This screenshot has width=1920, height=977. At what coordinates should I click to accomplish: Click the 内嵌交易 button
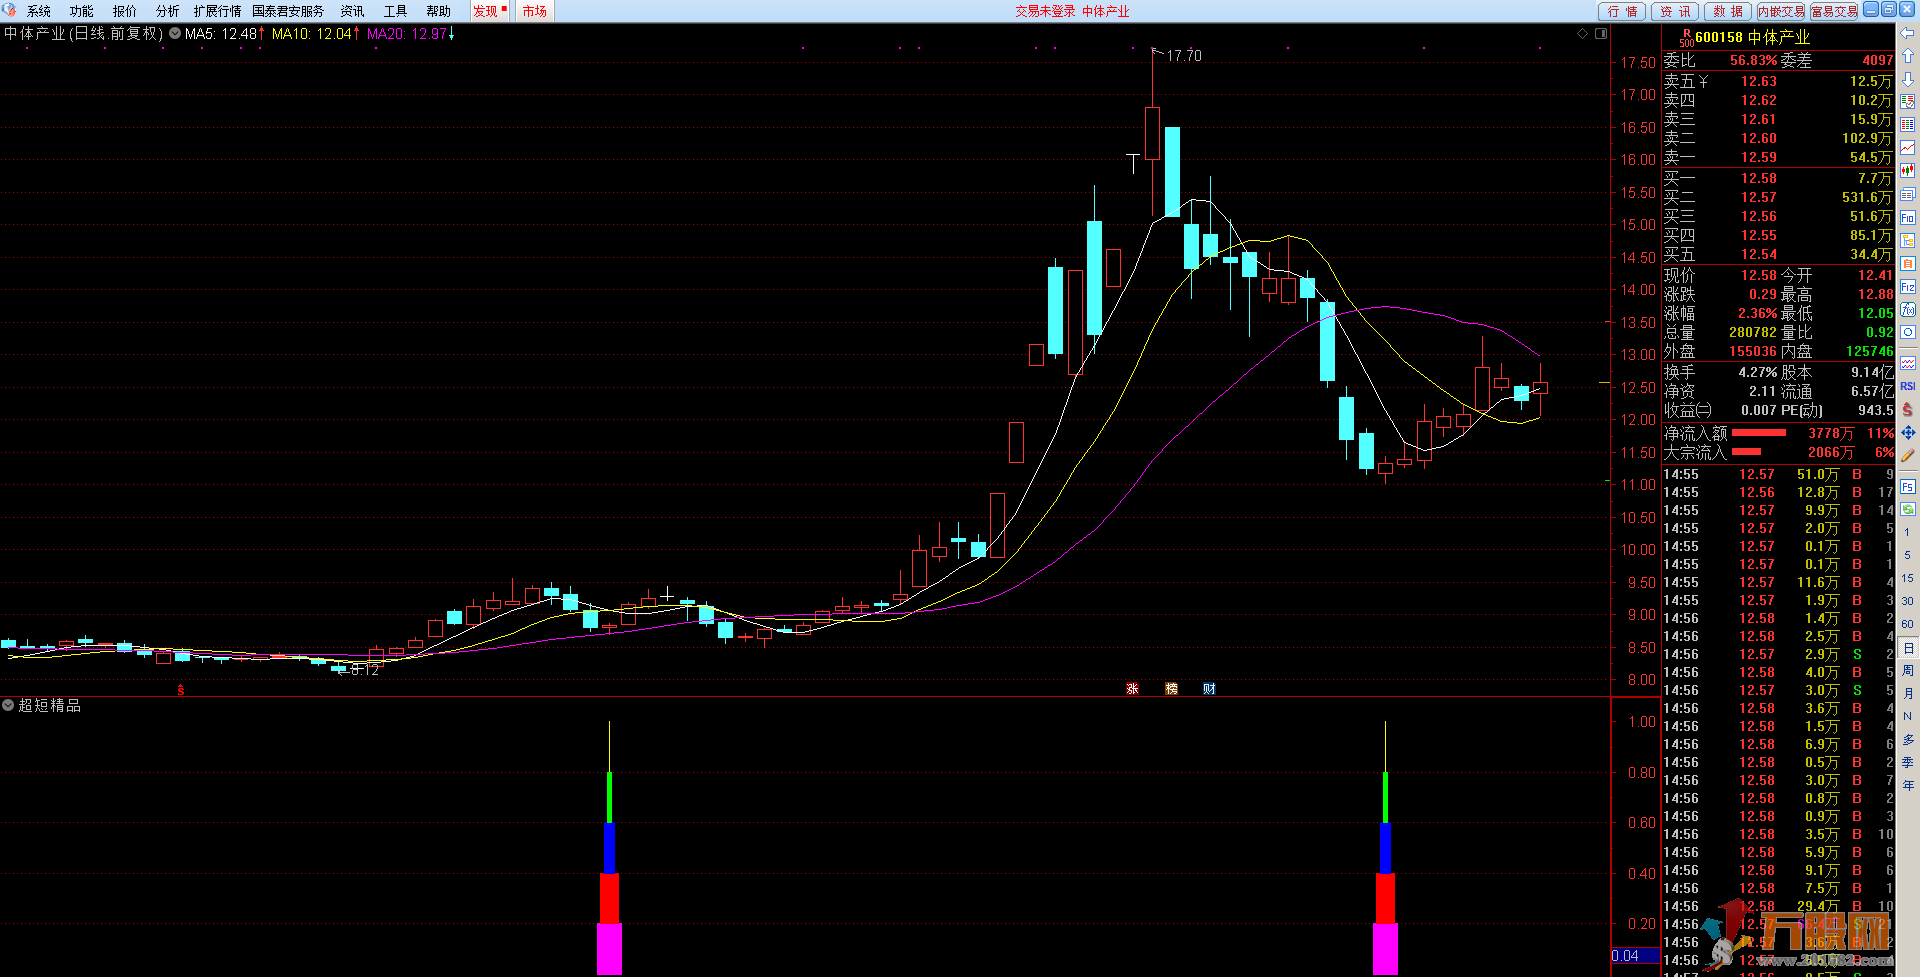[x=1781, y=11]
